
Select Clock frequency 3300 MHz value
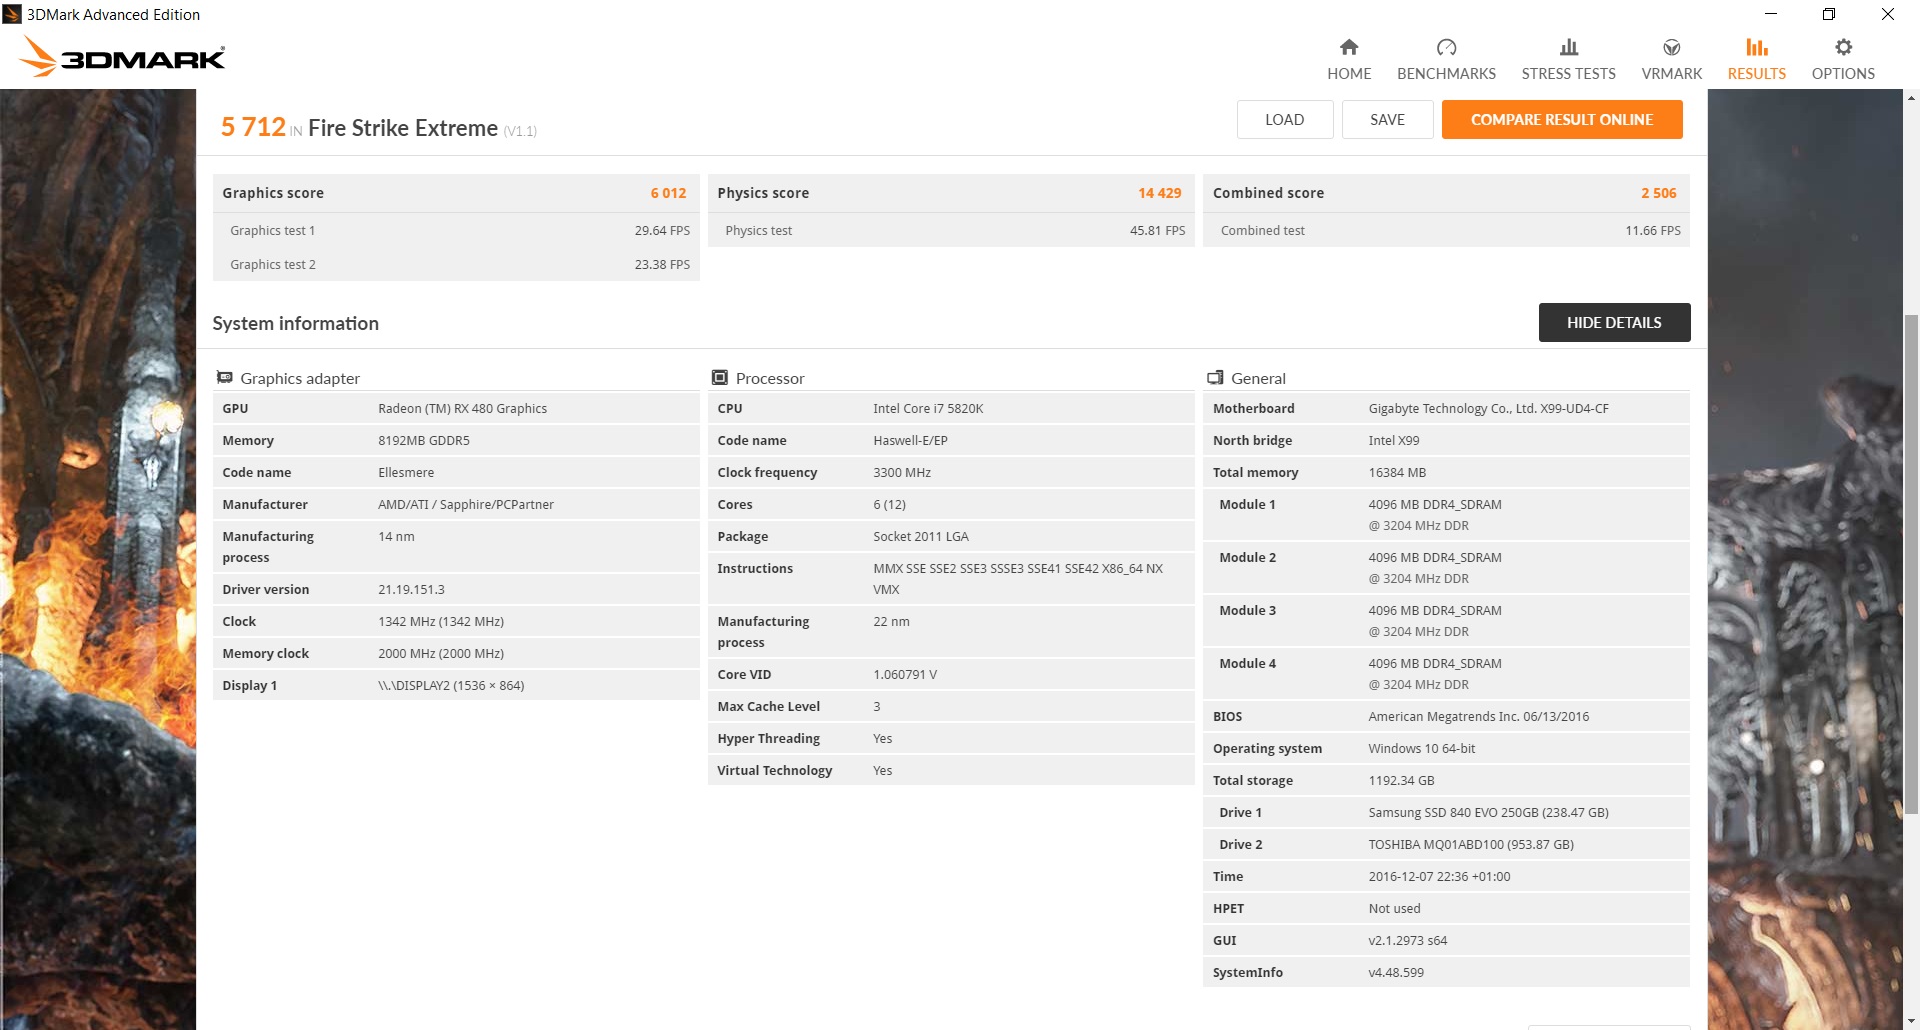click(x=902, y=472)
